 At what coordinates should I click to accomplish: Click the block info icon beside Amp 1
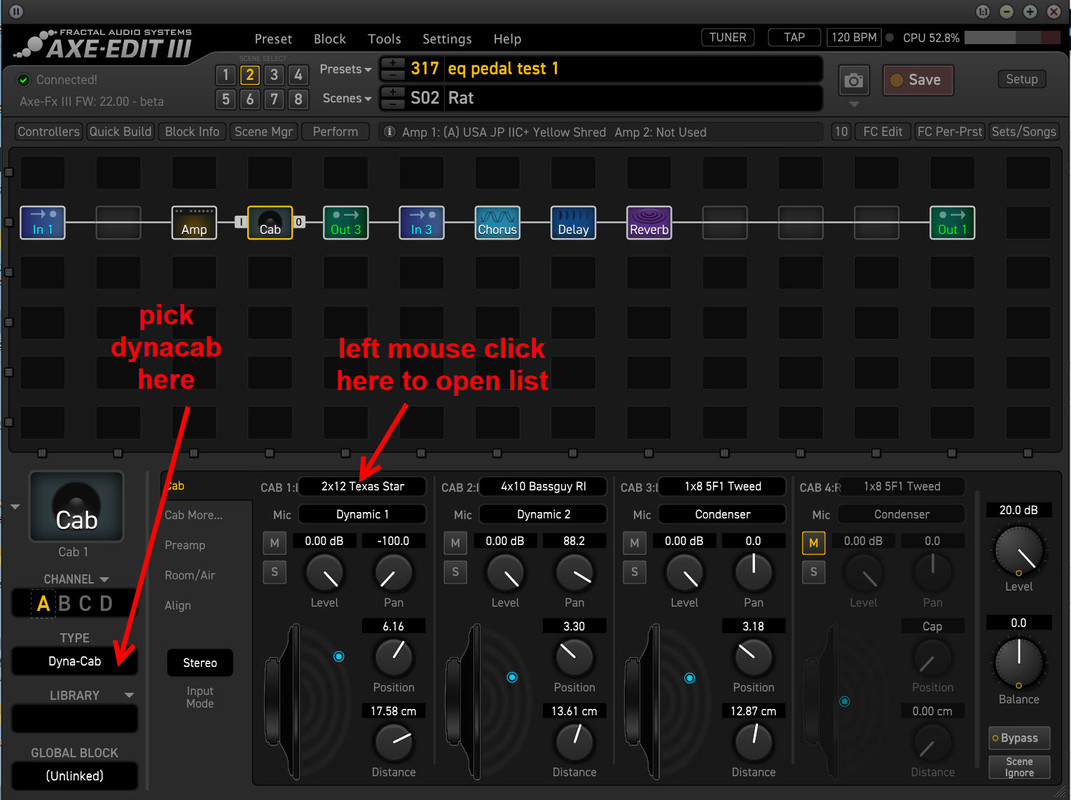click(389, 132)
